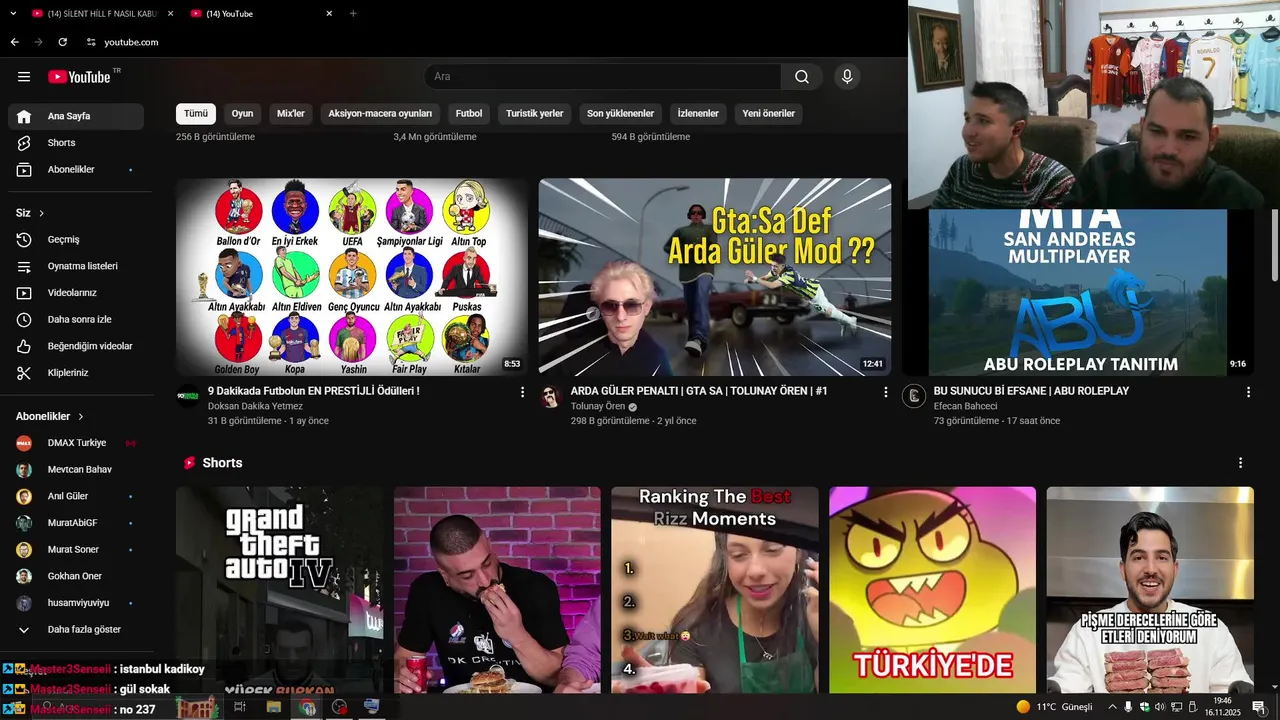Open Beğendiğim videolar
The width and height of the screenshot is (1280, 720).
(76, 346)
